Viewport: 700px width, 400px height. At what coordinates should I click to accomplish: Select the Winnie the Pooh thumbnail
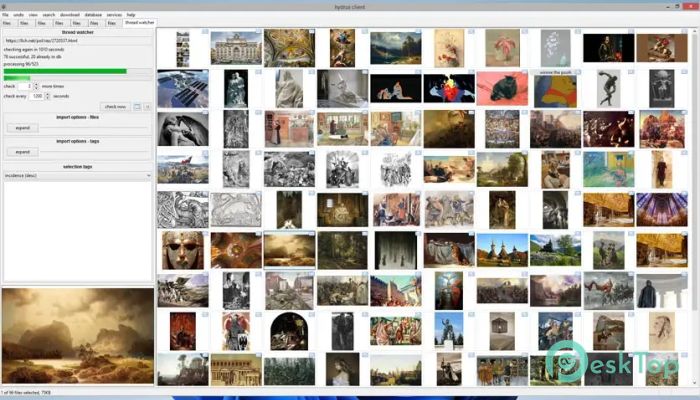555,89
